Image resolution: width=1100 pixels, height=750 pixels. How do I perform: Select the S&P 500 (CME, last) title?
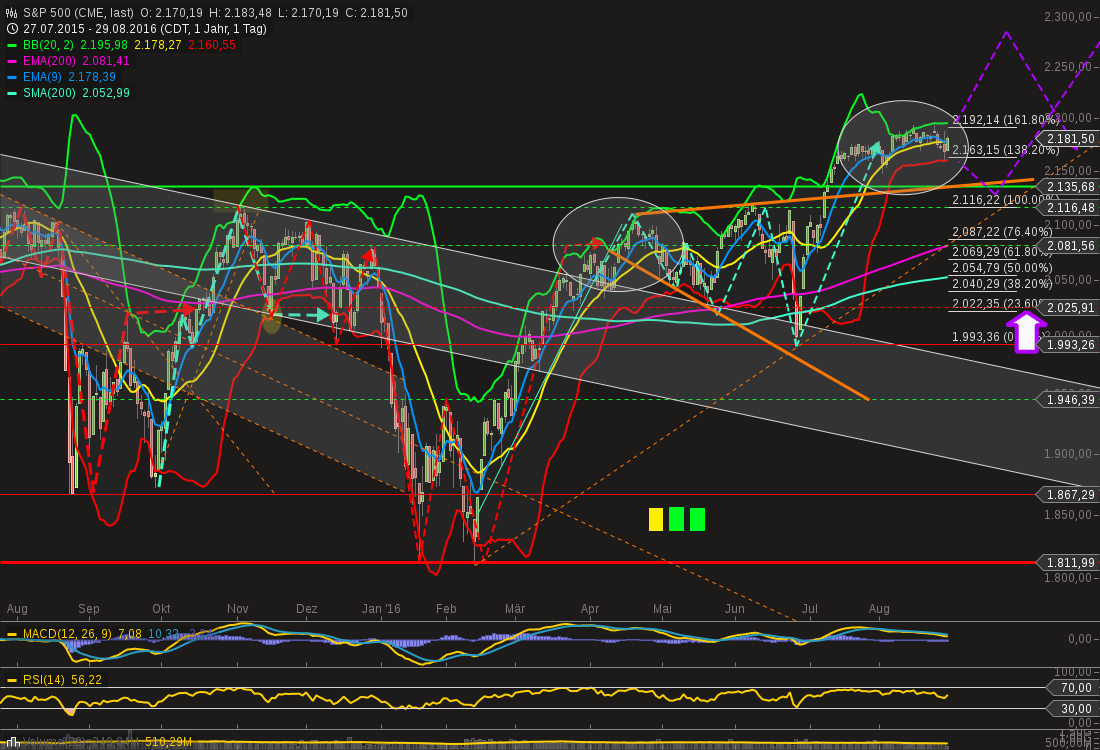(x=78, y=13)
